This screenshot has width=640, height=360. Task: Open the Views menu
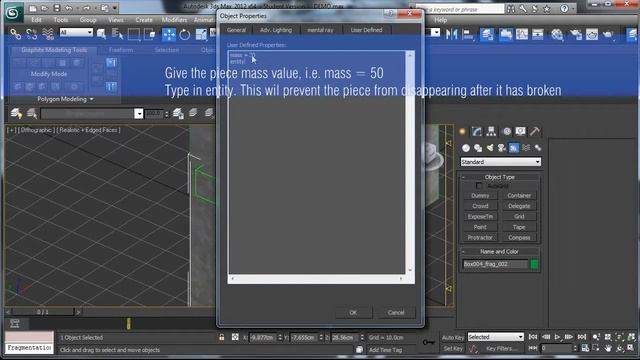[116, 20]
